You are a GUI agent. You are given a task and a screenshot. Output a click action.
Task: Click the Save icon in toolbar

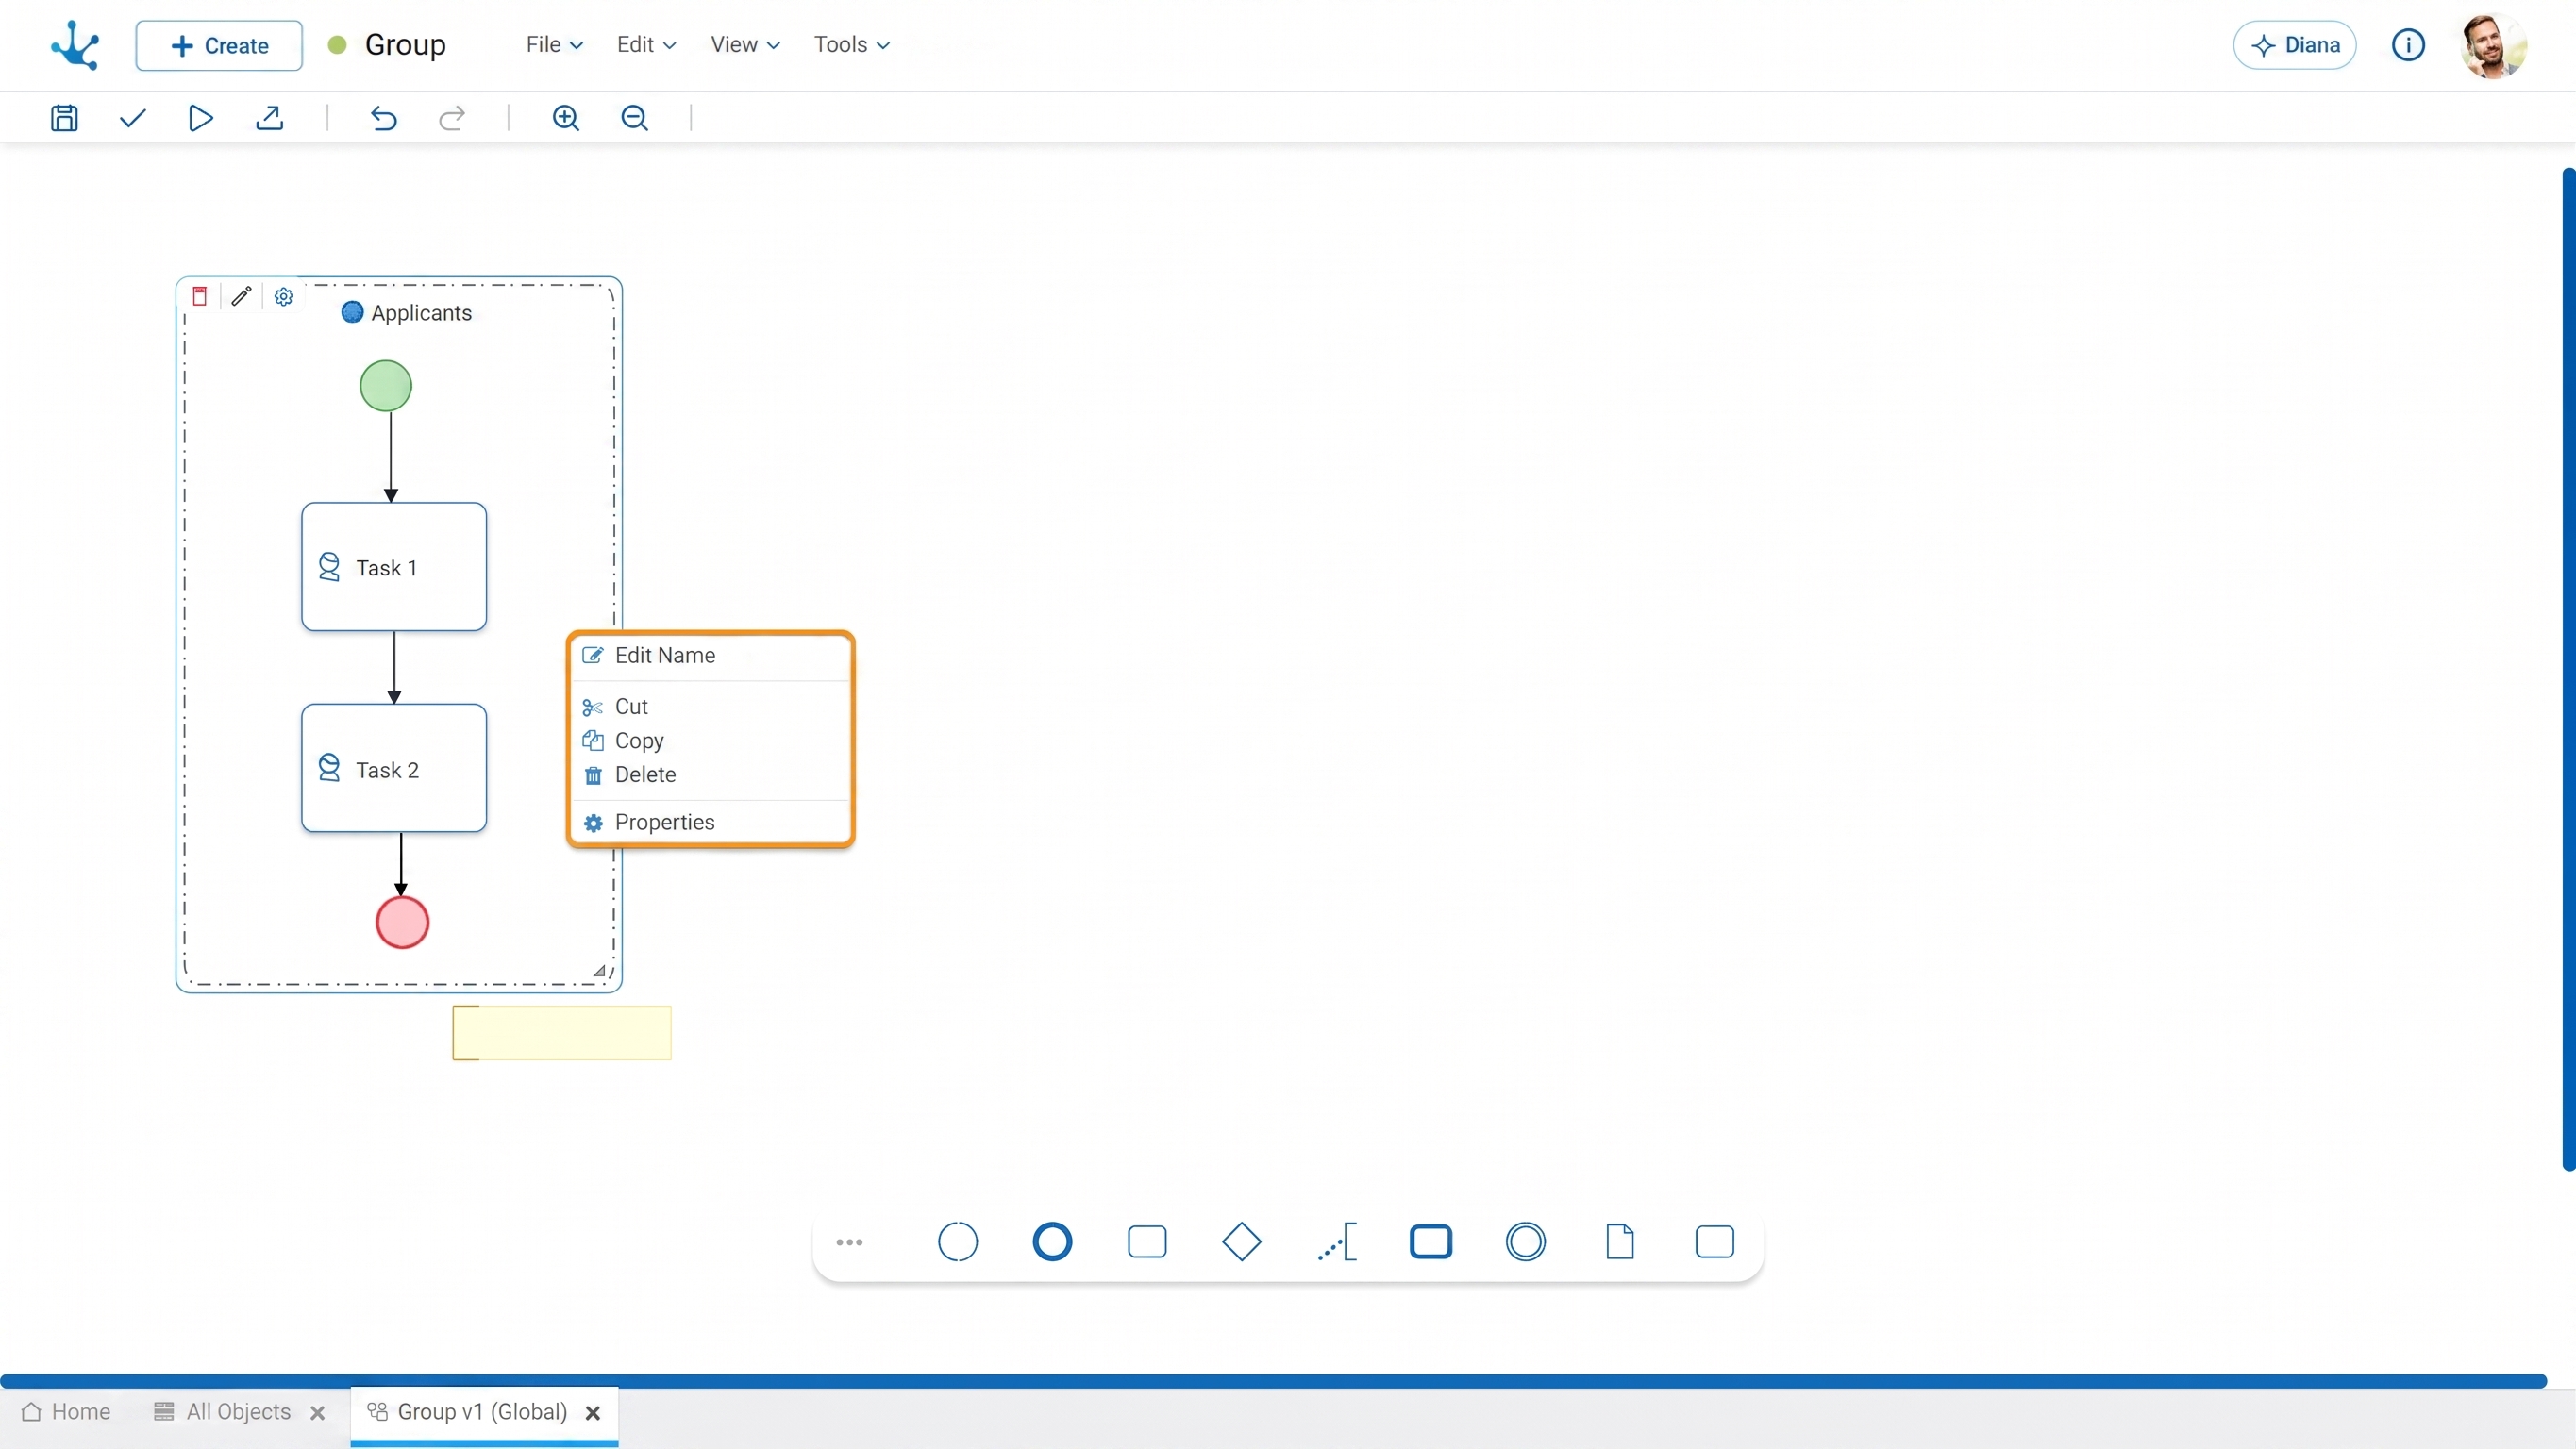click(x=64, y=118)
